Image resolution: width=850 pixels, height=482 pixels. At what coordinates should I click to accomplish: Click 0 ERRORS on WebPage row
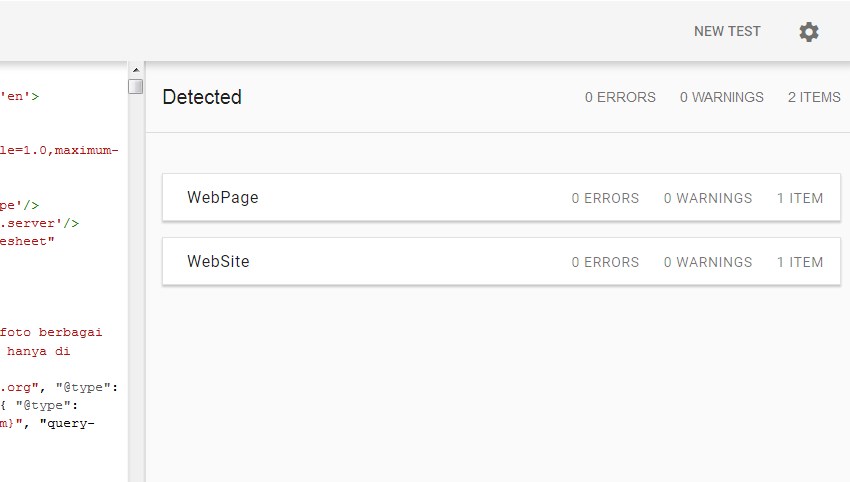pyautogui.click(x=605, y=198)
